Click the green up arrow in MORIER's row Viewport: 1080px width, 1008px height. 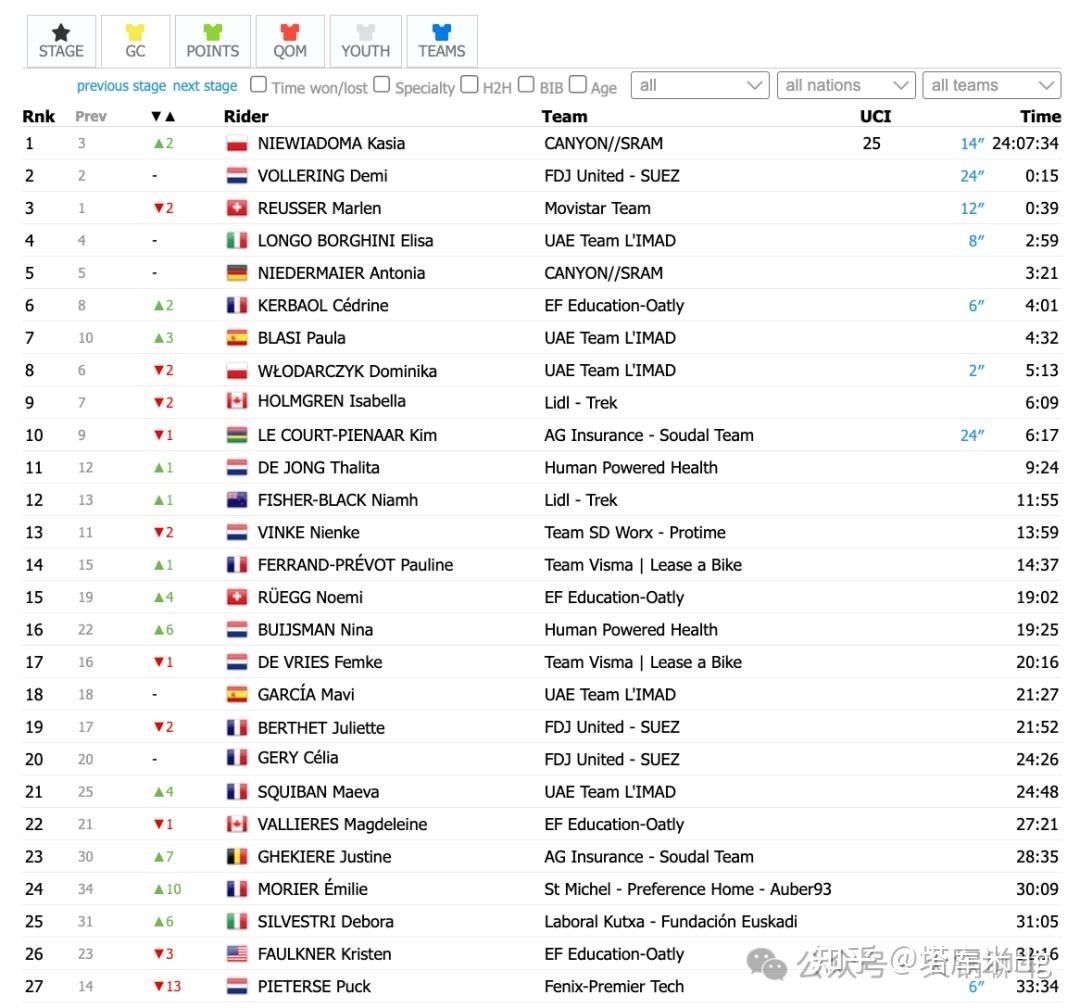coord(159,889)
